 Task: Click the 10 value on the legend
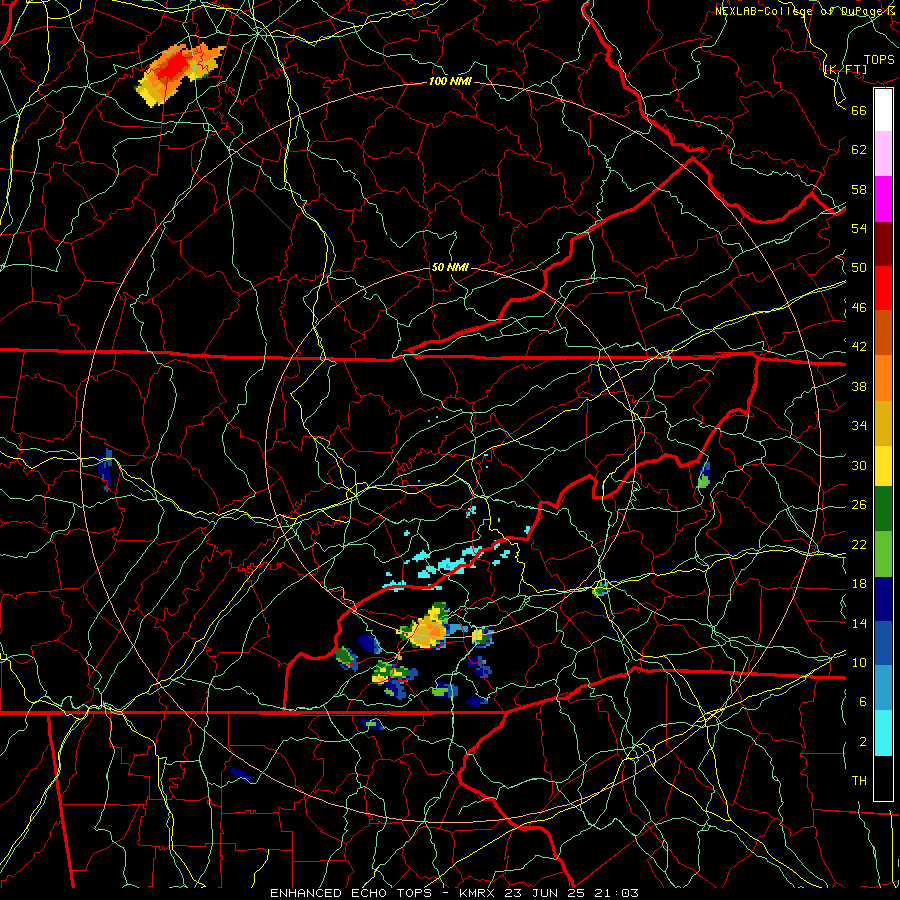tap(859, 662)
